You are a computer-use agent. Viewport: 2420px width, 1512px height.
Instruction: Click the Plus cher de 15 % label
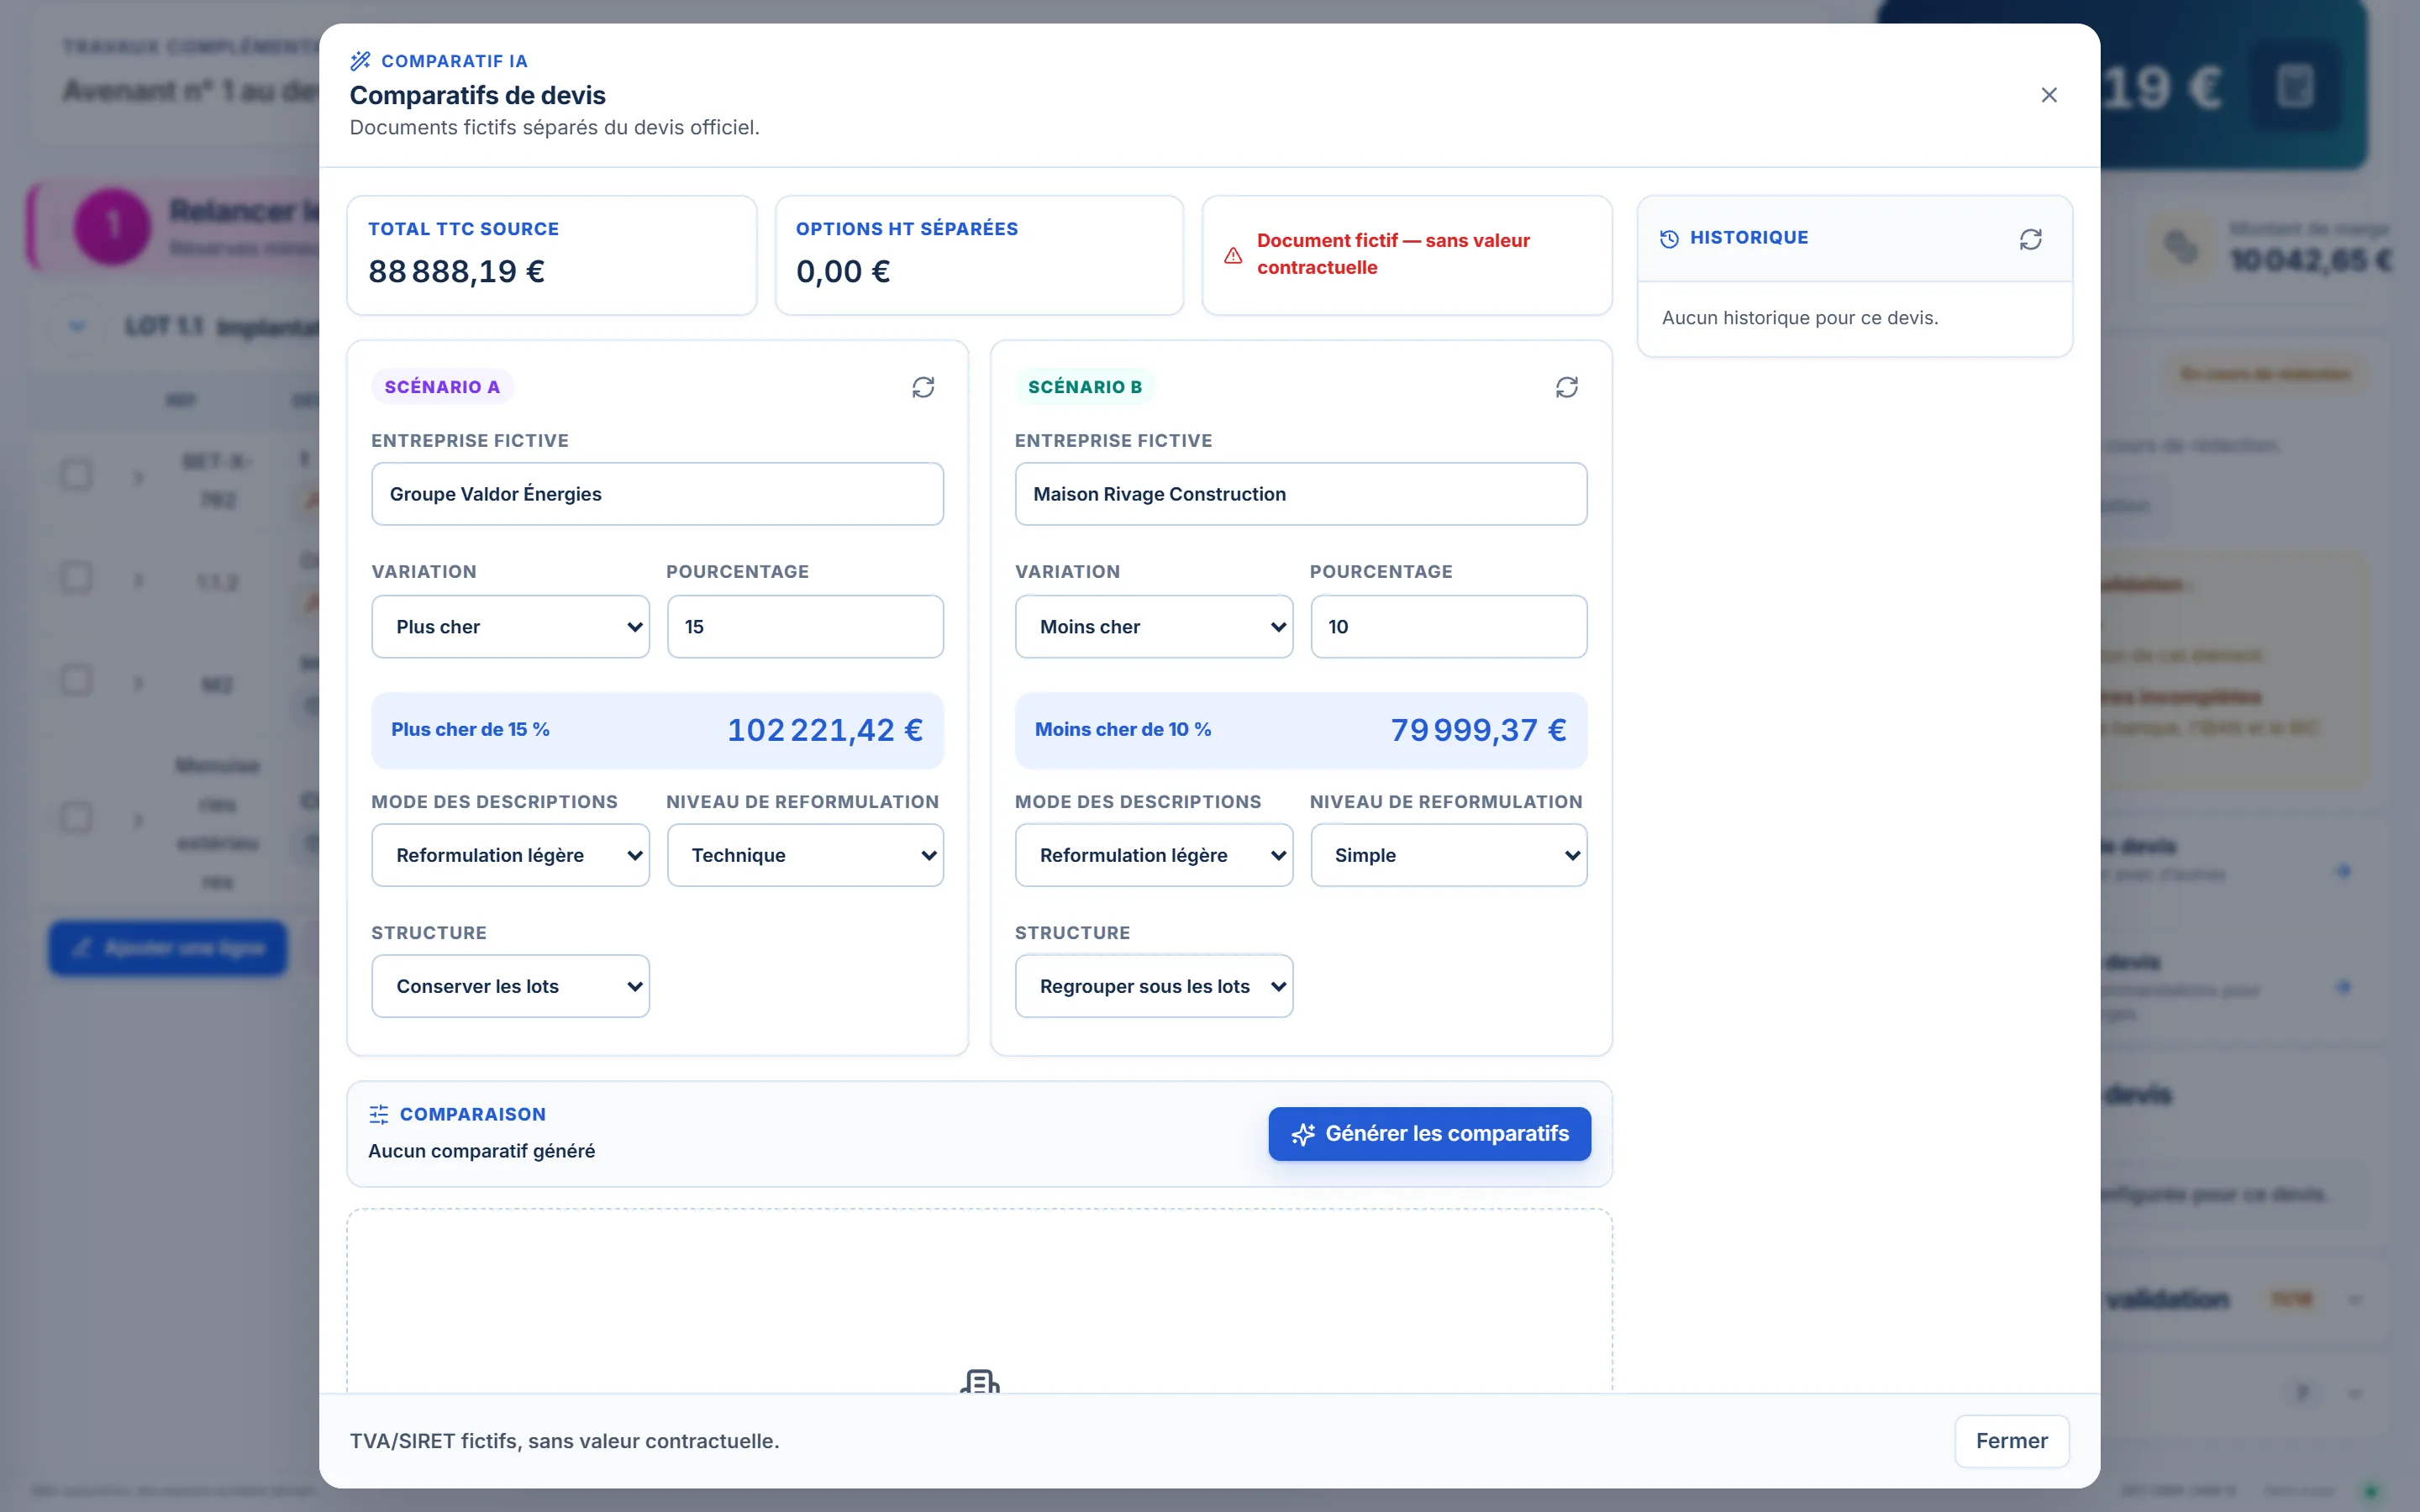[470, 730]
